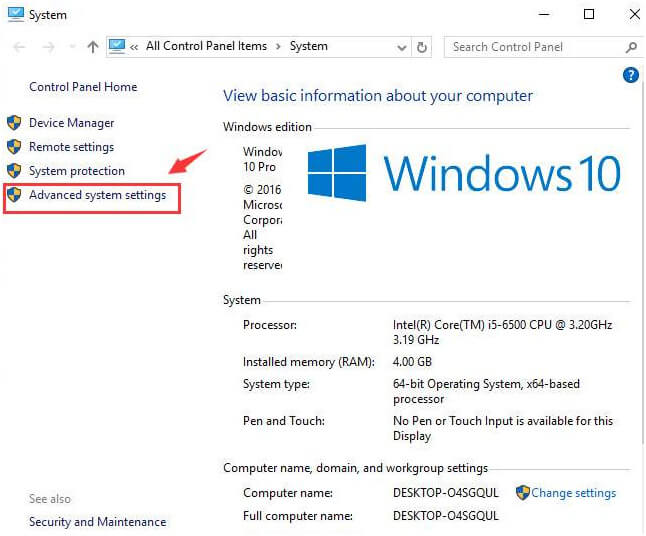Click the Pen and Touch: label
646x536 pixels.
tap(284, 421)
